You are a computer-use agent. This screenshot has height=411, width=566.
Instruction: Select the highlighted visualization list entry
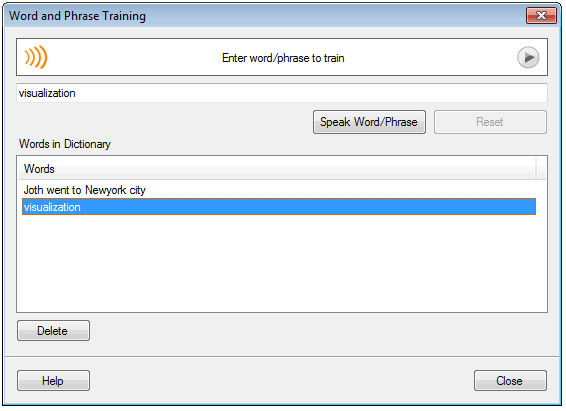[279, 207]
